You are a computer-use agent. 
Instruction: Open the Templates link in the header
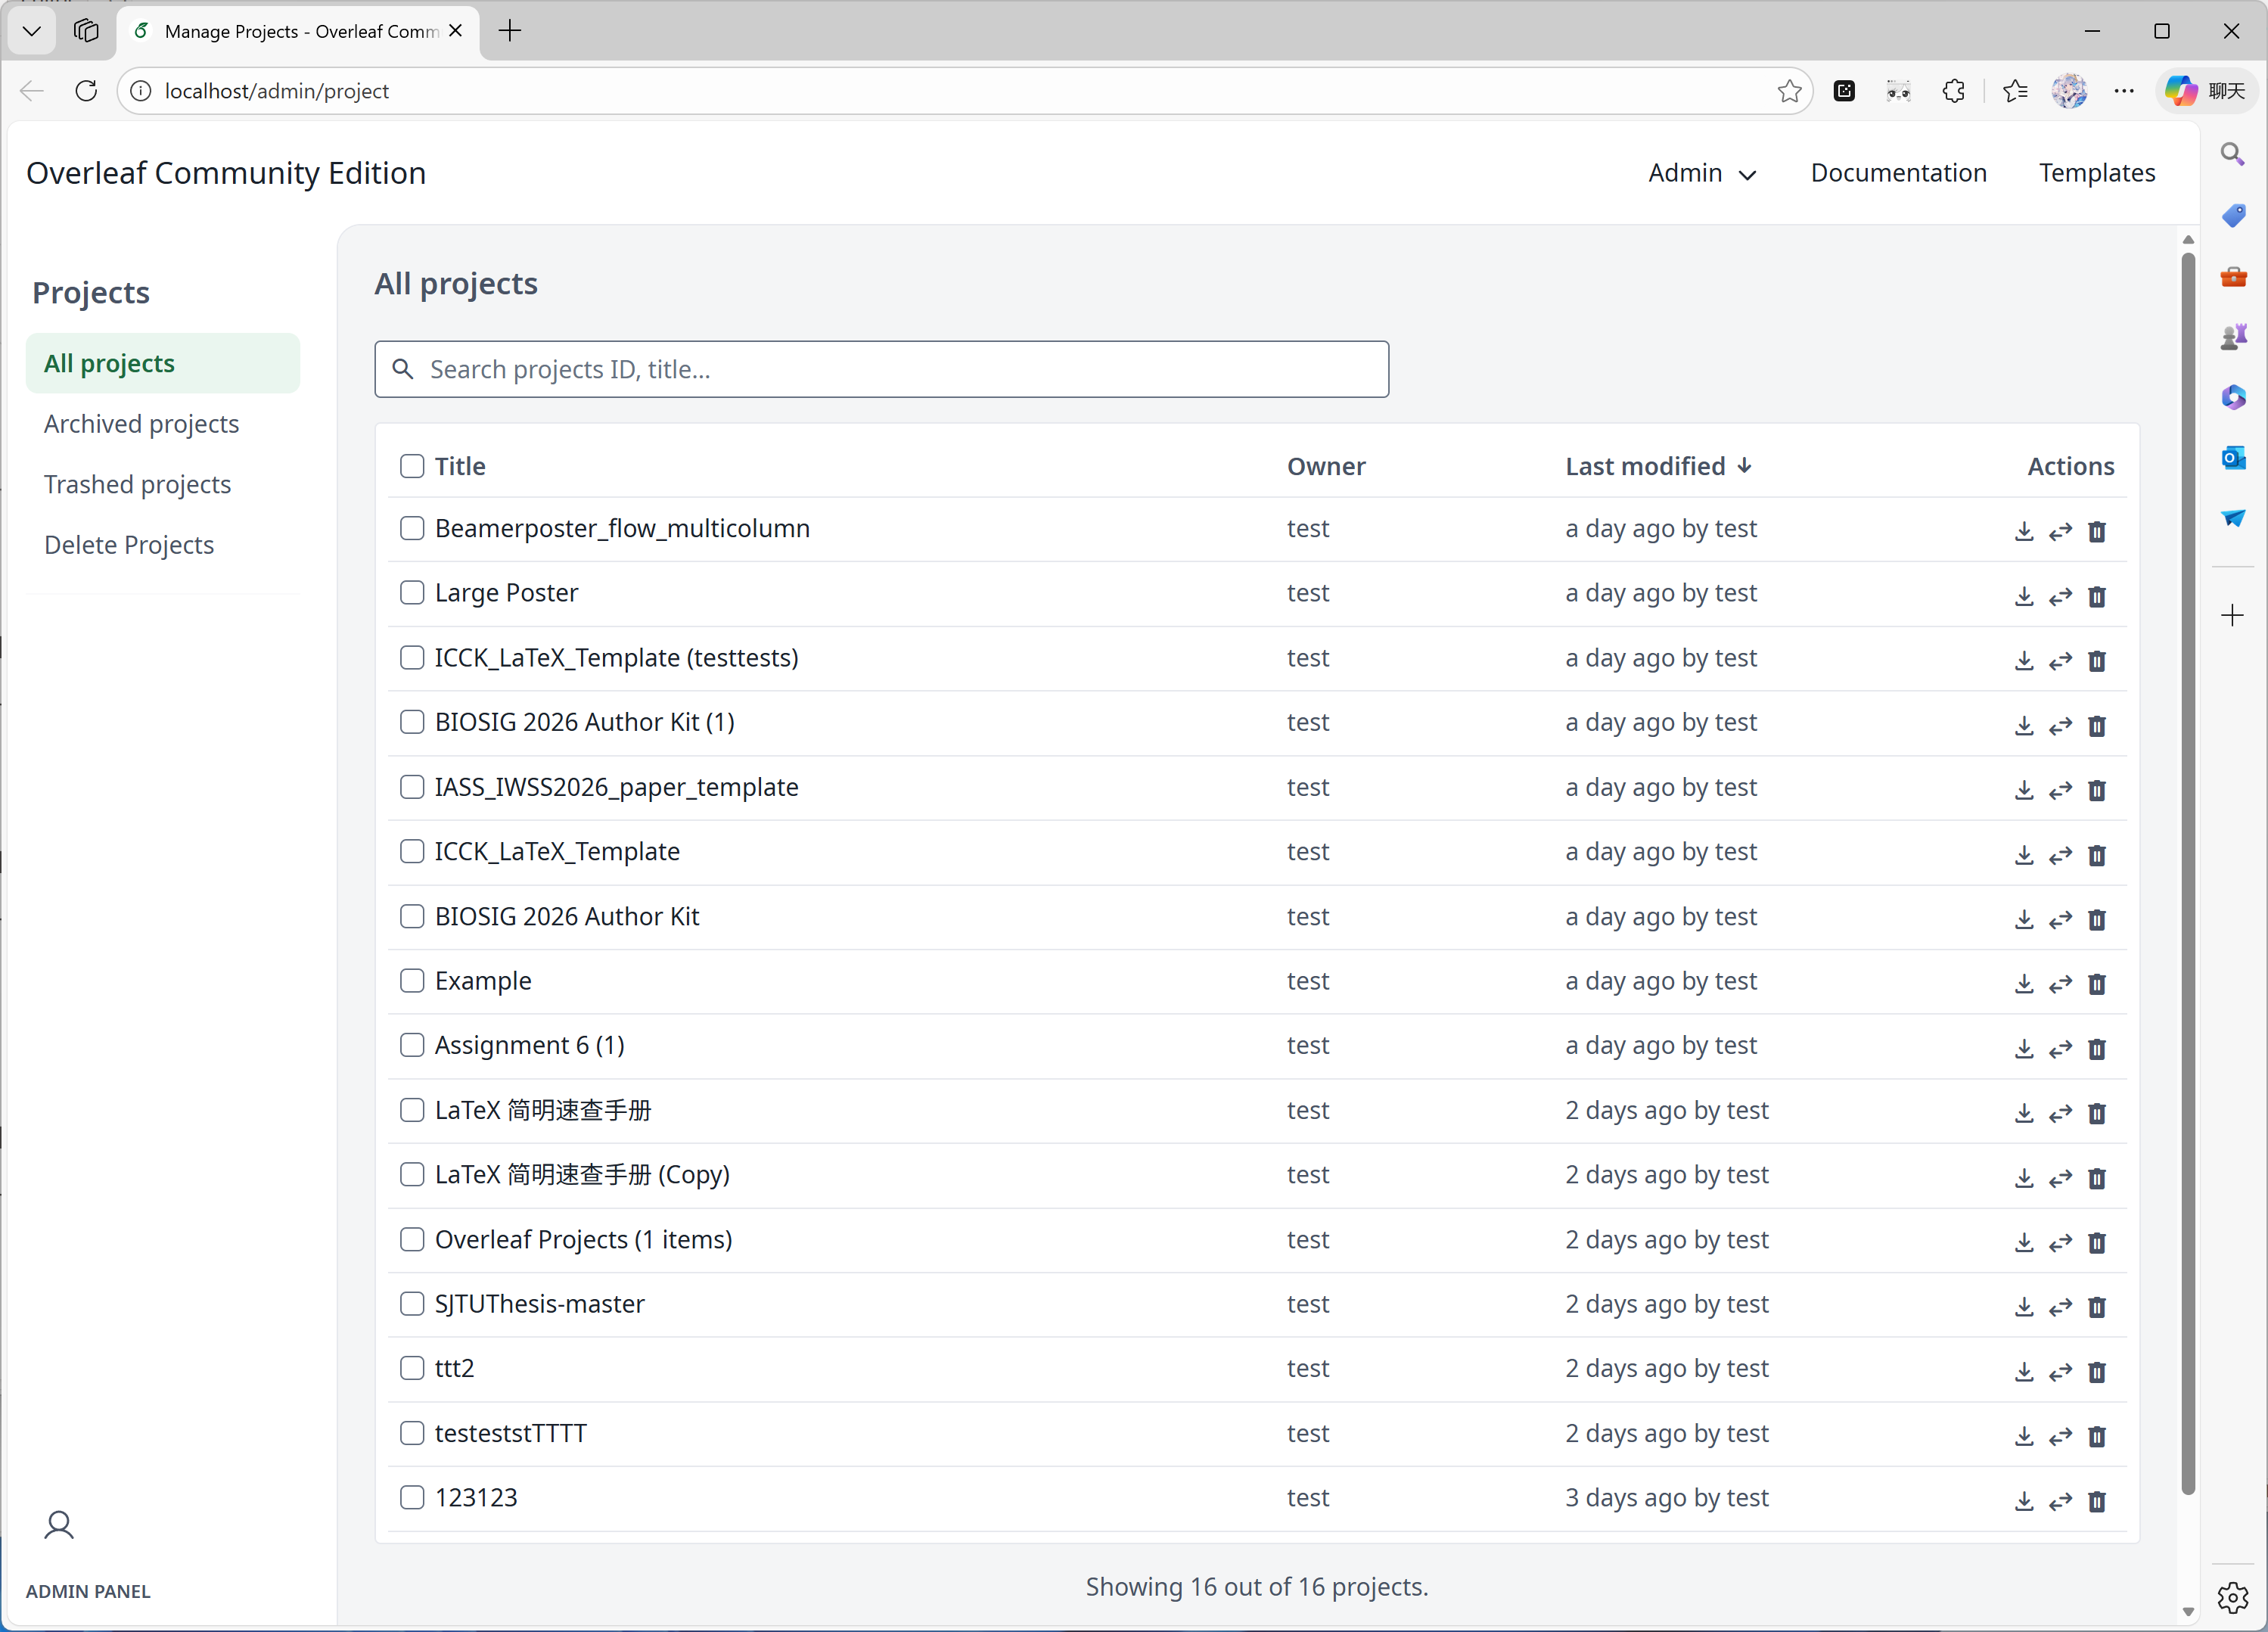2096,173
